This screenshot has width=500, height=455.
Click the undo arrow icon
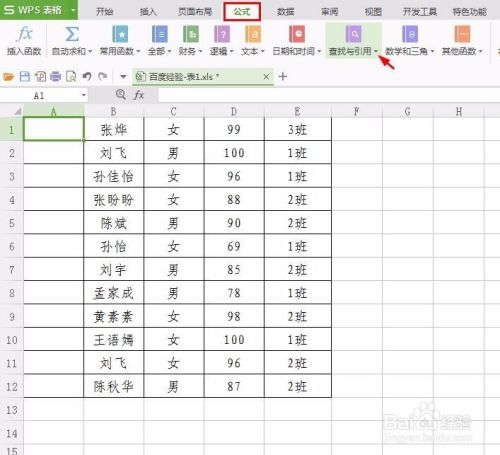pos(87,77)
